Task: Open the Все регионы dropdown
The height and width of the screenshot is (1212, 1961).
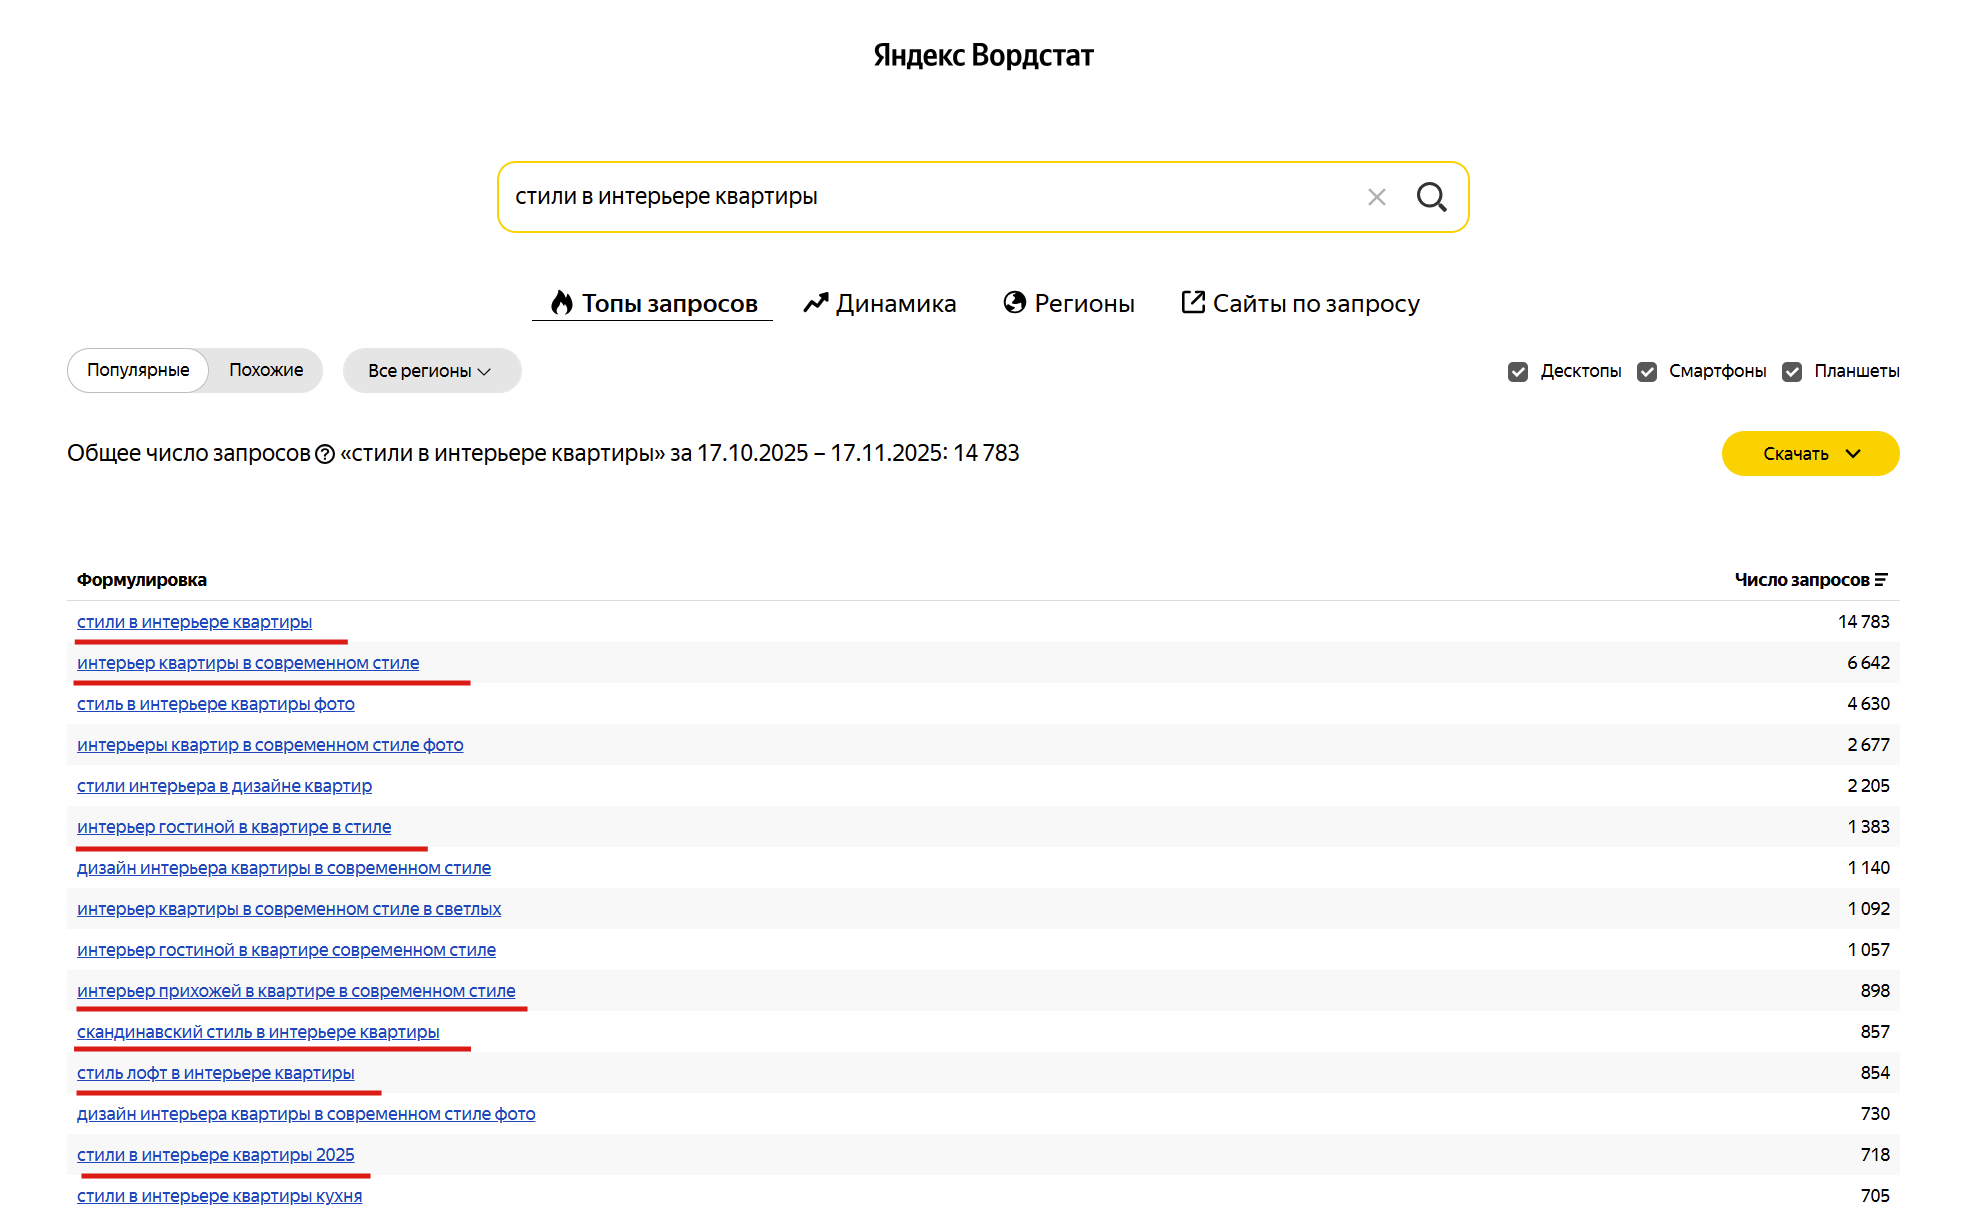Action: [431, 371]
